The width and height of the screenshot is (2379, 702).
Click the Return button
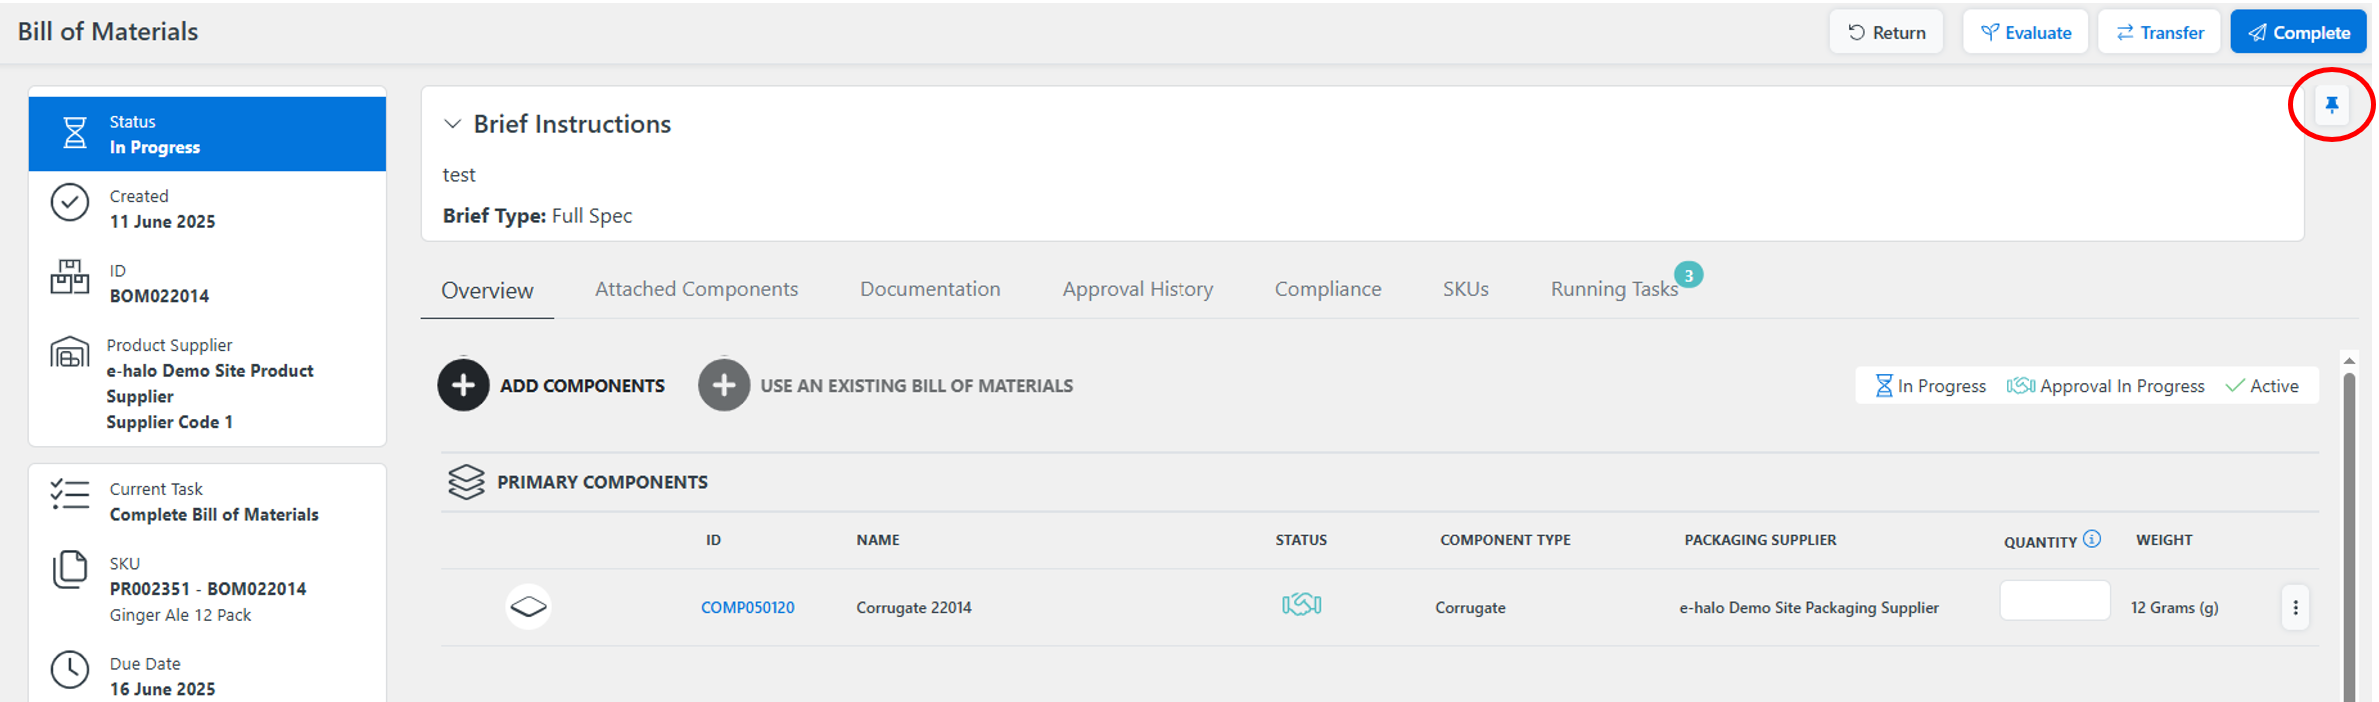click(x=1886, y=32)
